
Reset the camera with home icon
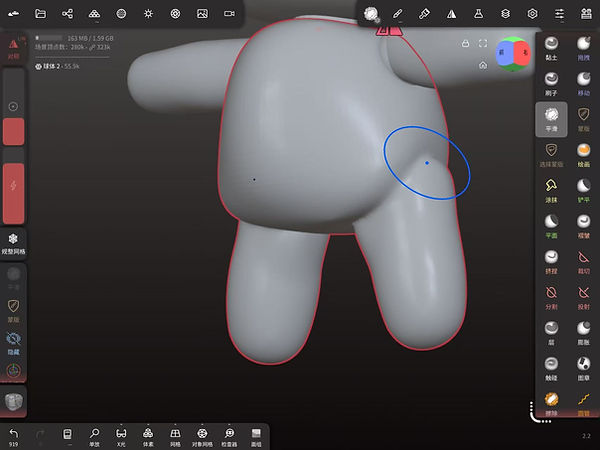coord(483,65)
